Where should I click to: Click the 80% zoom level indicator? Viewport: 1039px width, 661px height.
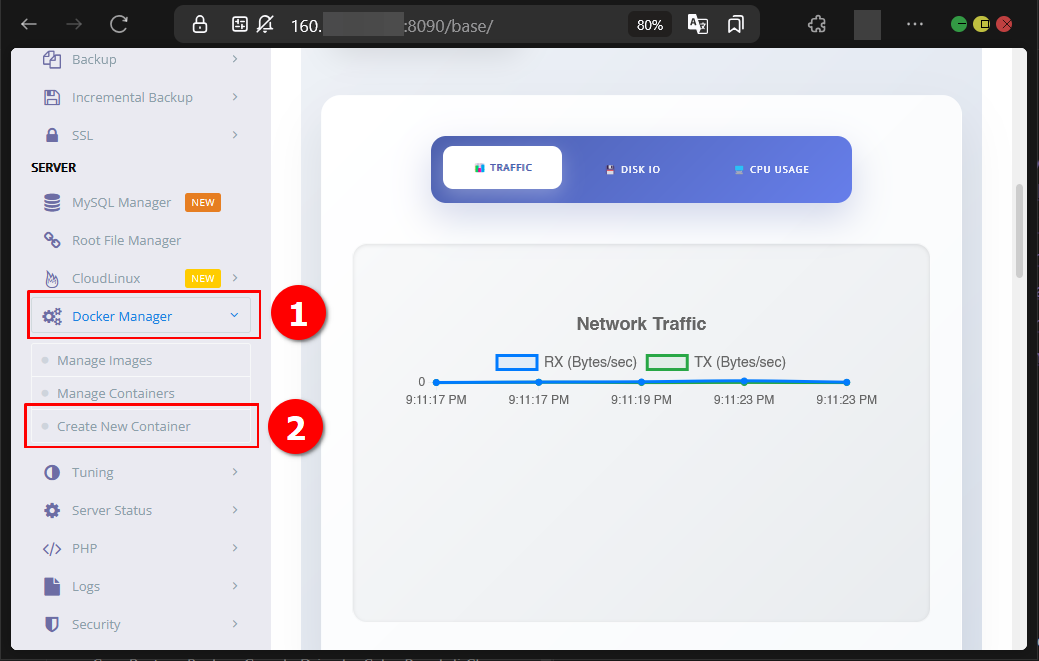[x=649, y=25]
